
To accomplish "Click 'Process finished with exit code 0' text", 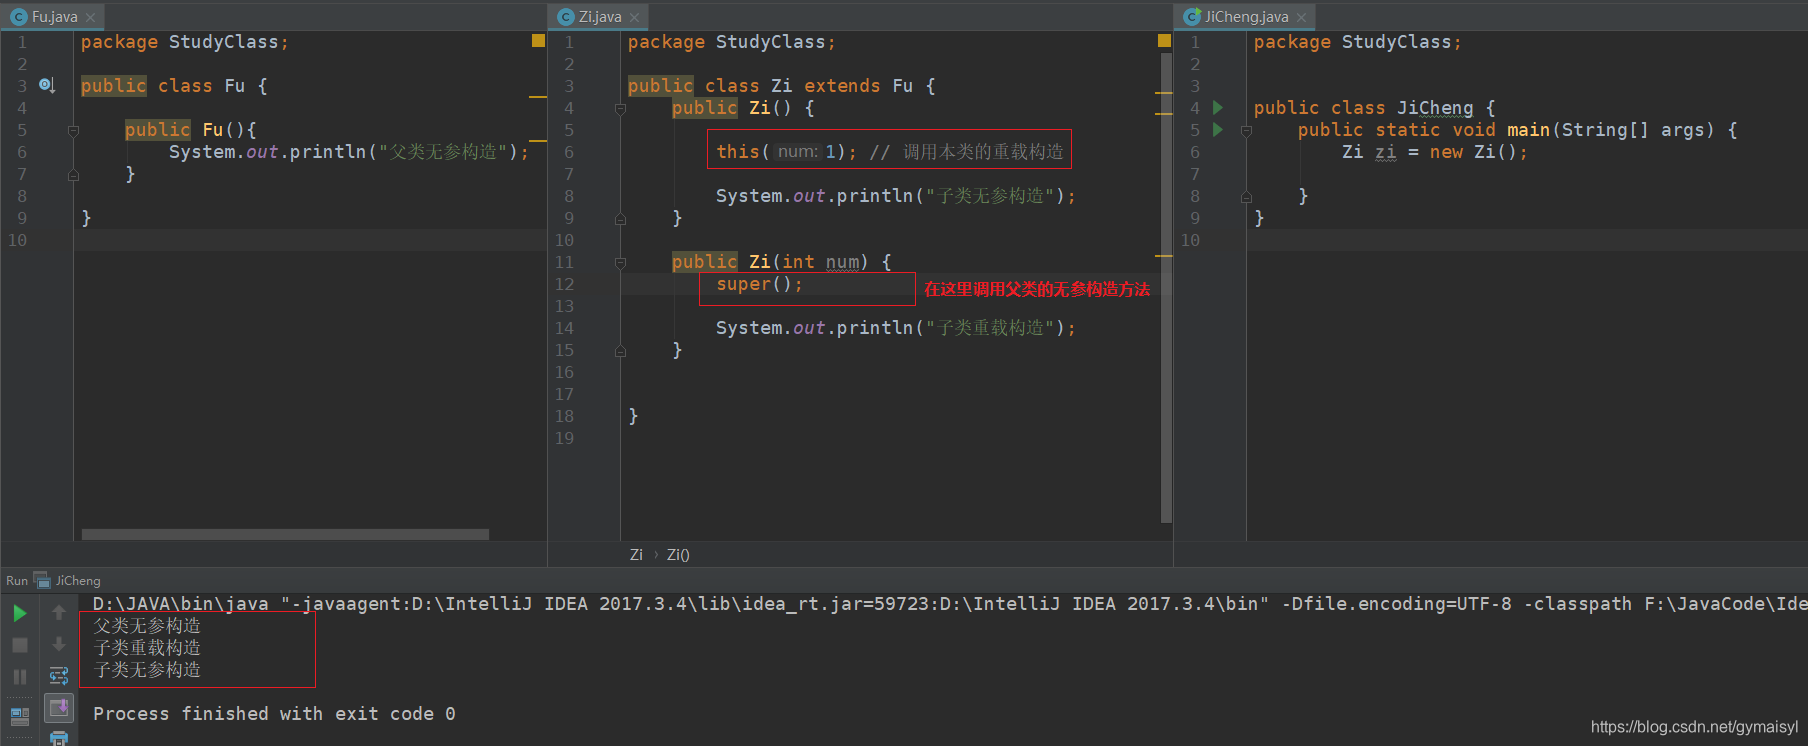I will 274,714.
